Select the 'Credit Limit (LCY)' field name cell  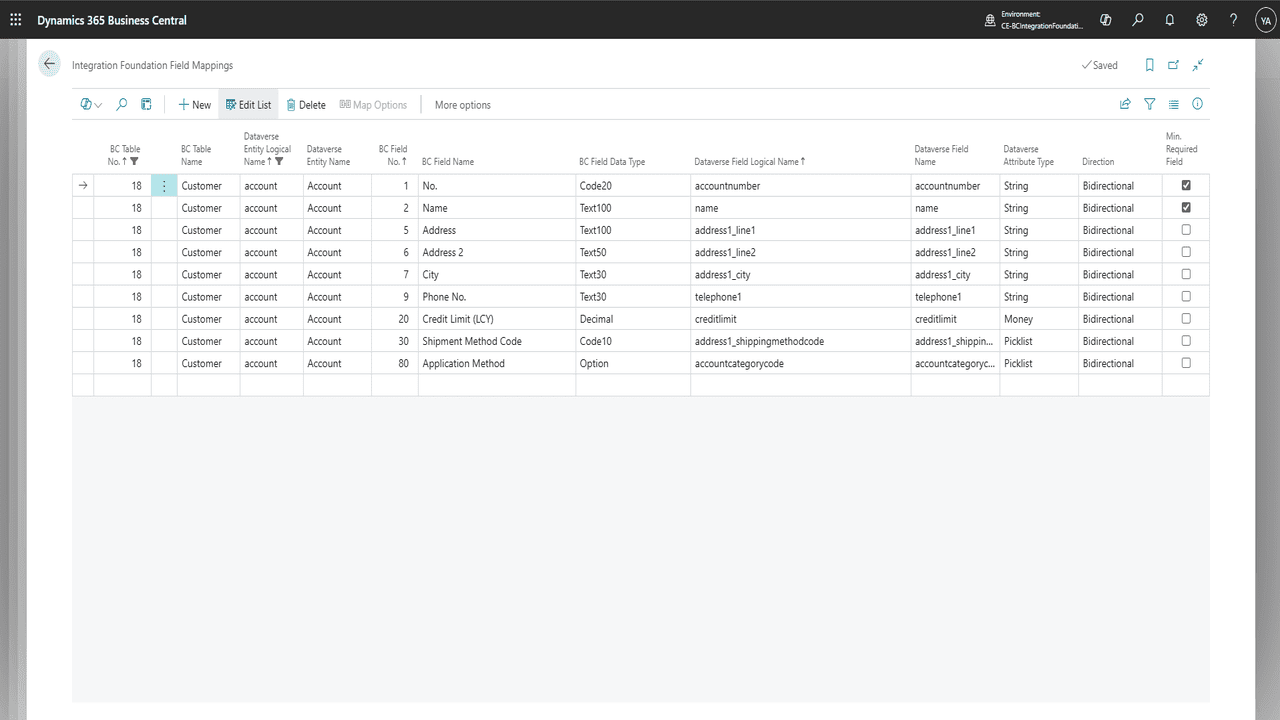(497, 319)
